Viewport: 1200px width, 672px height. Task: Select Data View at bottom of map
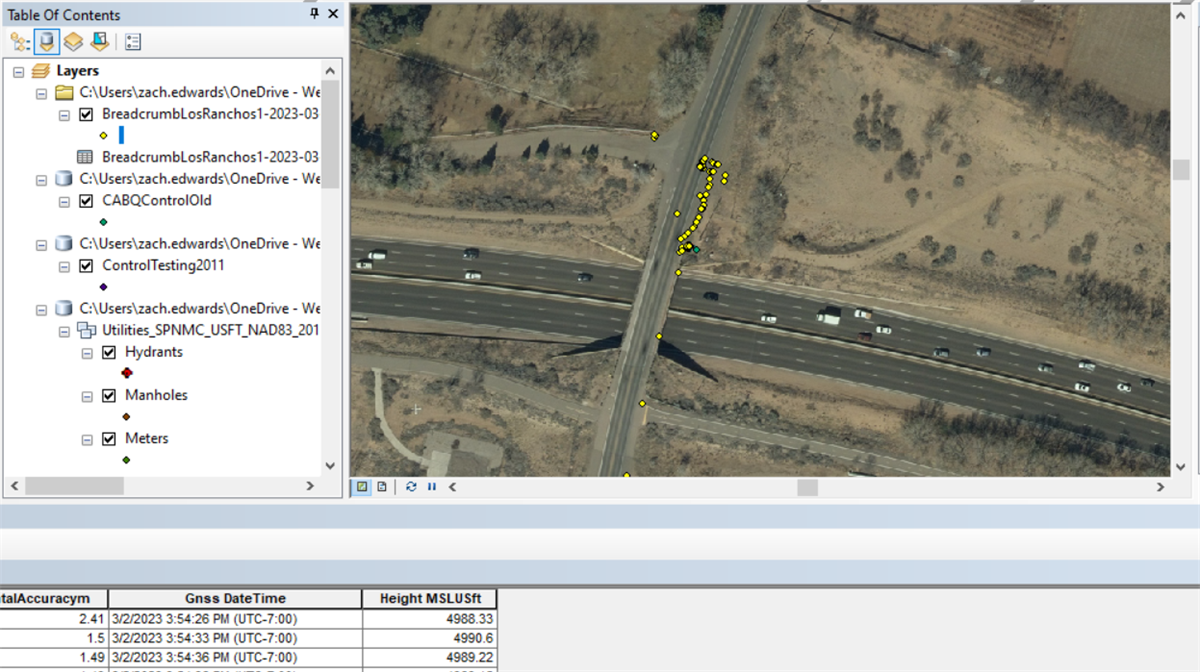[361, 487]
